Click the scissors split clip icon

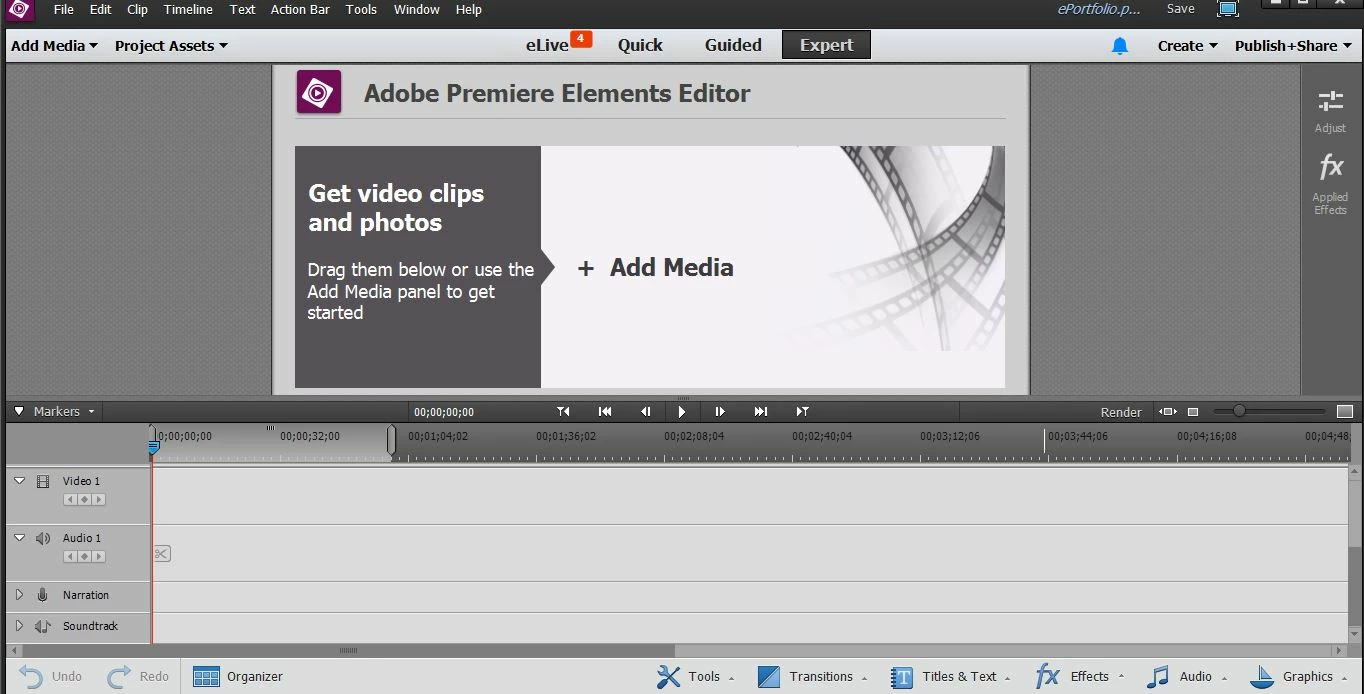[162, 553]
